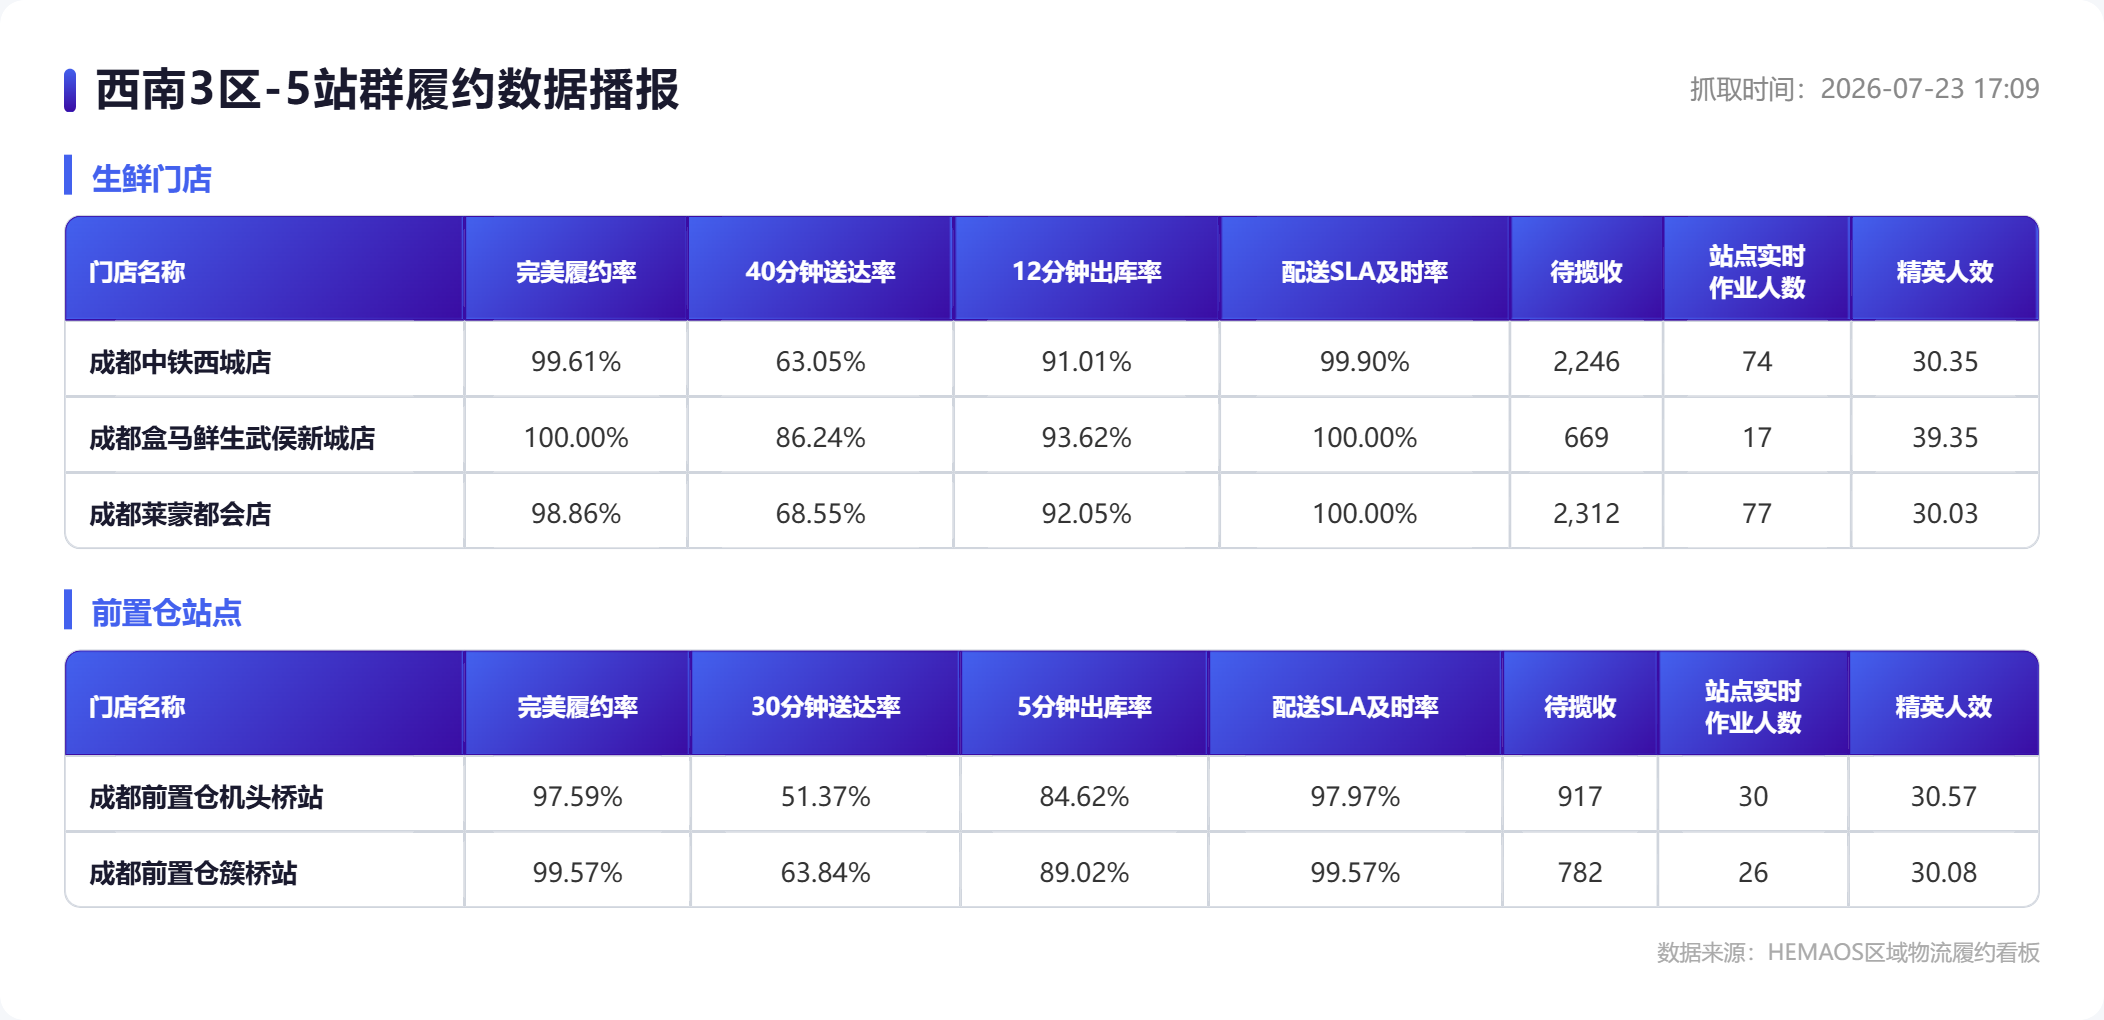Click the 数据来源 HEMAOS footer text

1848,952
